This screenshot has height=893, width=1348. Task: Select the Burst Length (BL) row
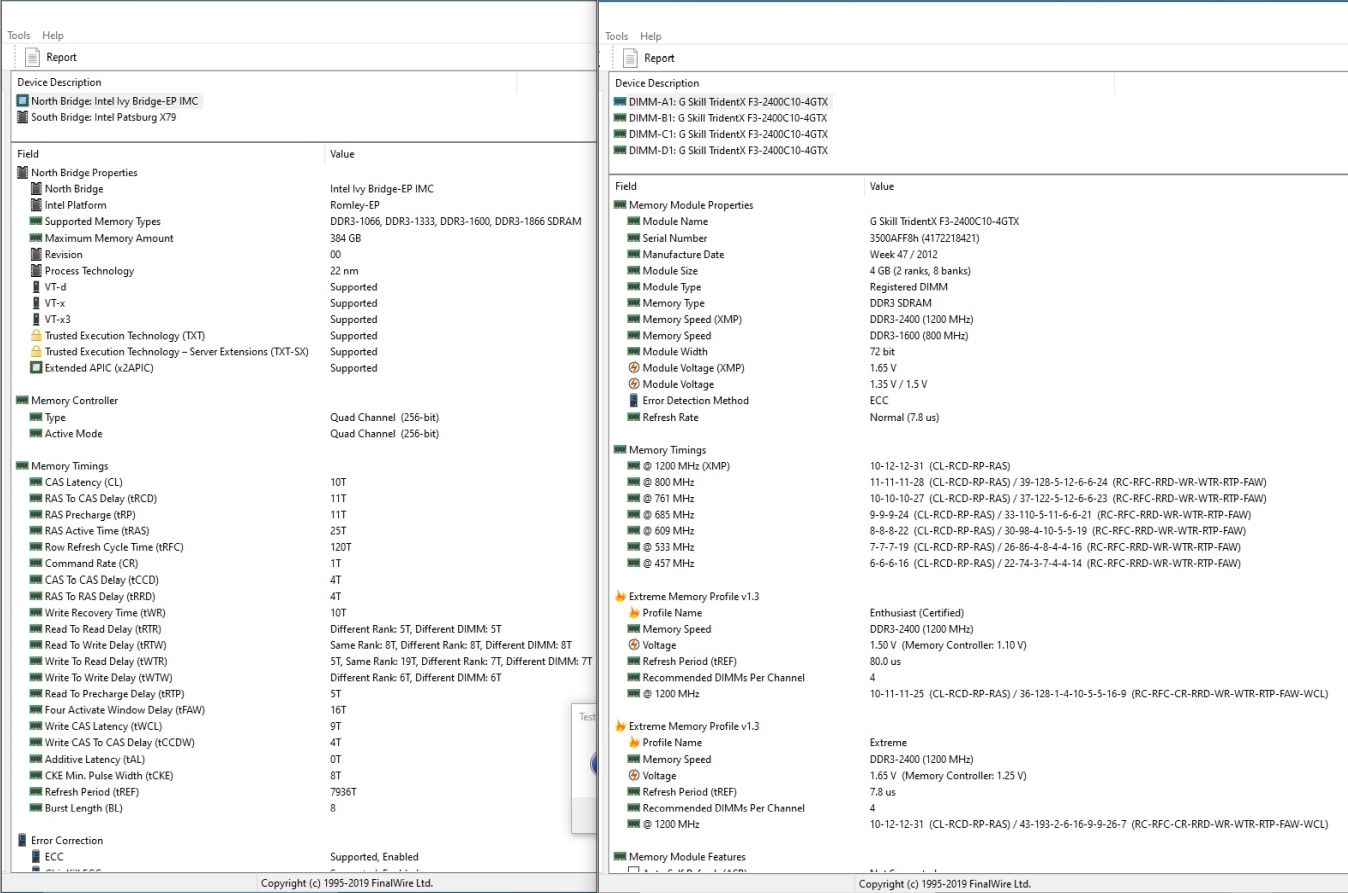click(304, 808)
